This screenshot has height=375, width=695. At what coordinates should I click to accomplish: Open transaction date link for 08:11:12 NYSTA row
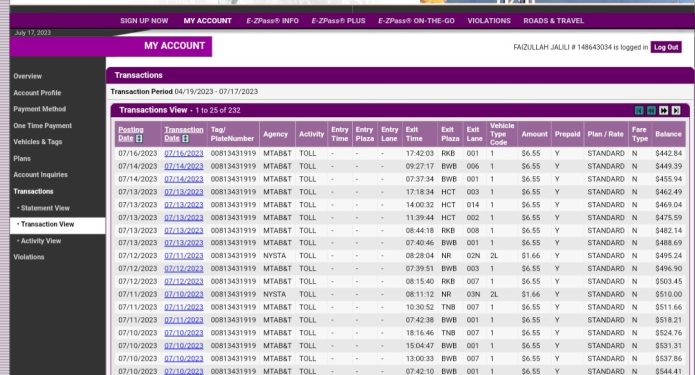184,294
